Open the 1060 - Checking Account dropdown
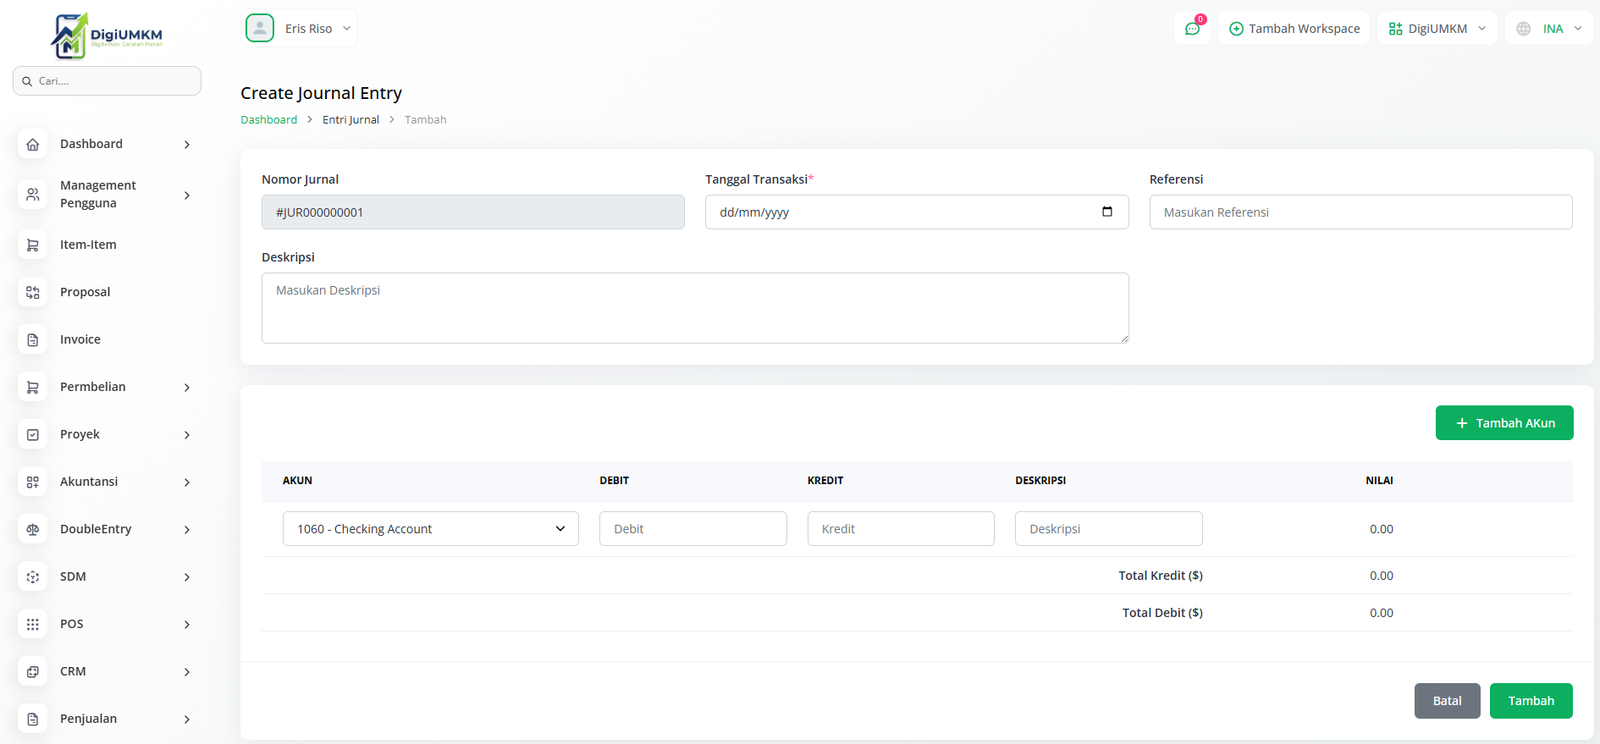This screenshot has height=744, width=1600. pos(430,529)
